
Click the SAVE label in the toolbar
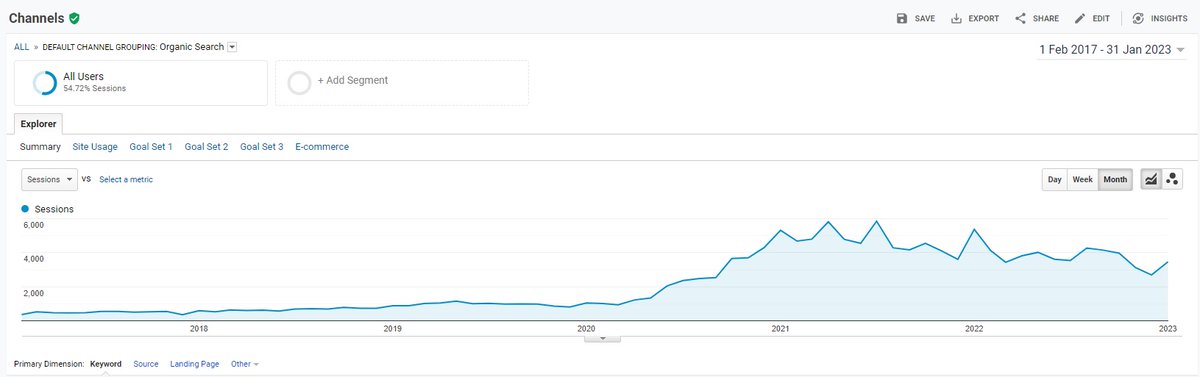(x=925, y=18)
